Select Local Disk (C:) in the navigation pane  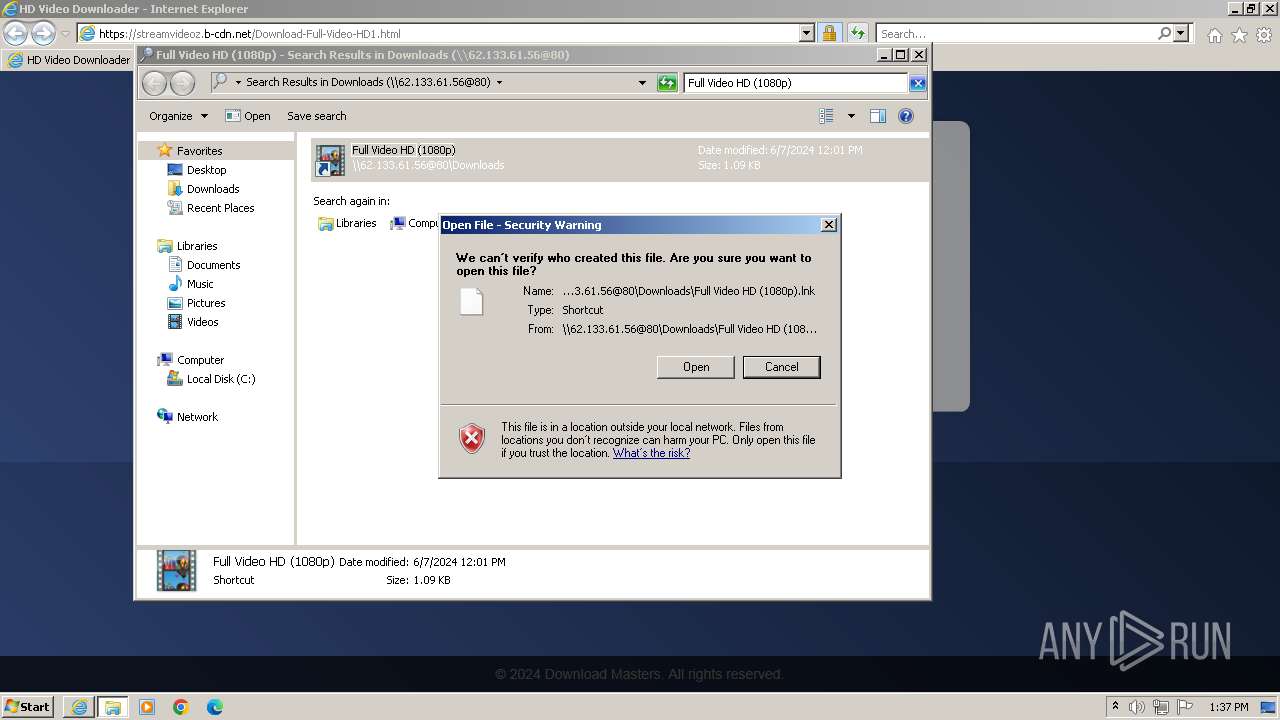tap(220, 379)
